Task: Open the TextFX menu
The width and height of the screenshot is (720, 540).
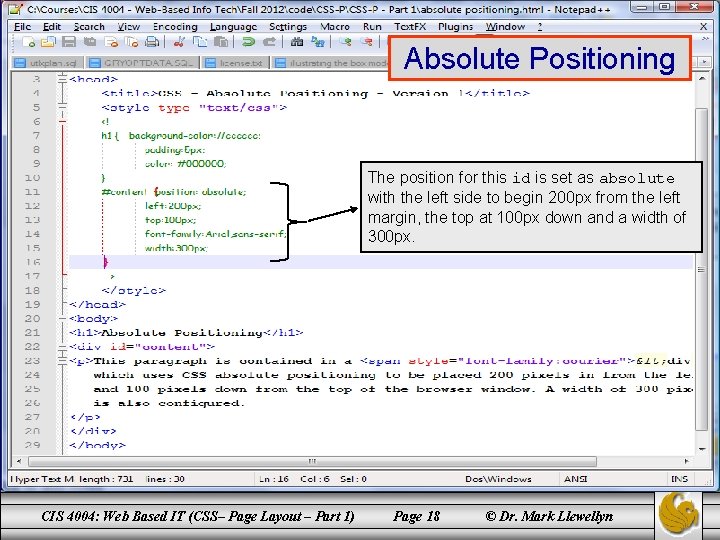Action: (x=410, y=27)
